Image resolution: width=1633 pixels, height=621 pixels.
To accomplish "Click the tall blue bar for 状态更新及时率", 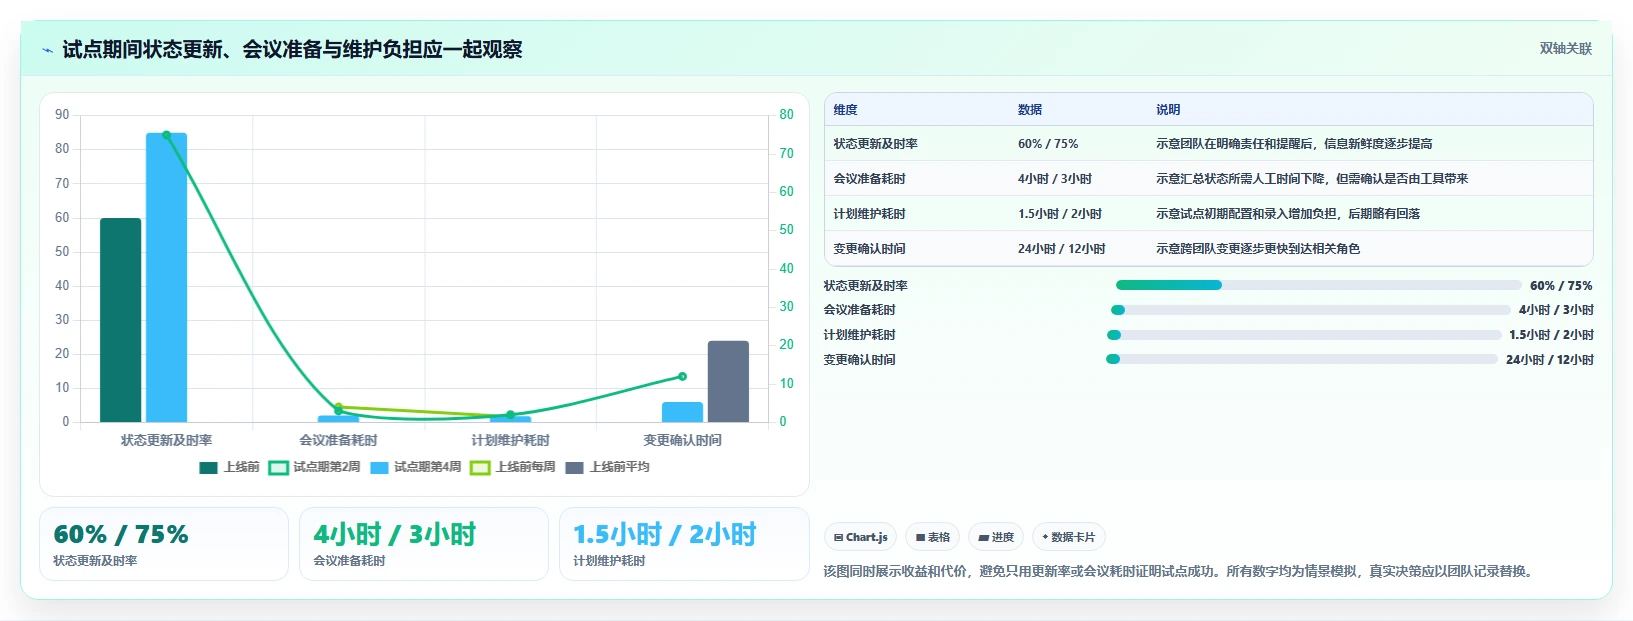I will [x=166, y=277].
